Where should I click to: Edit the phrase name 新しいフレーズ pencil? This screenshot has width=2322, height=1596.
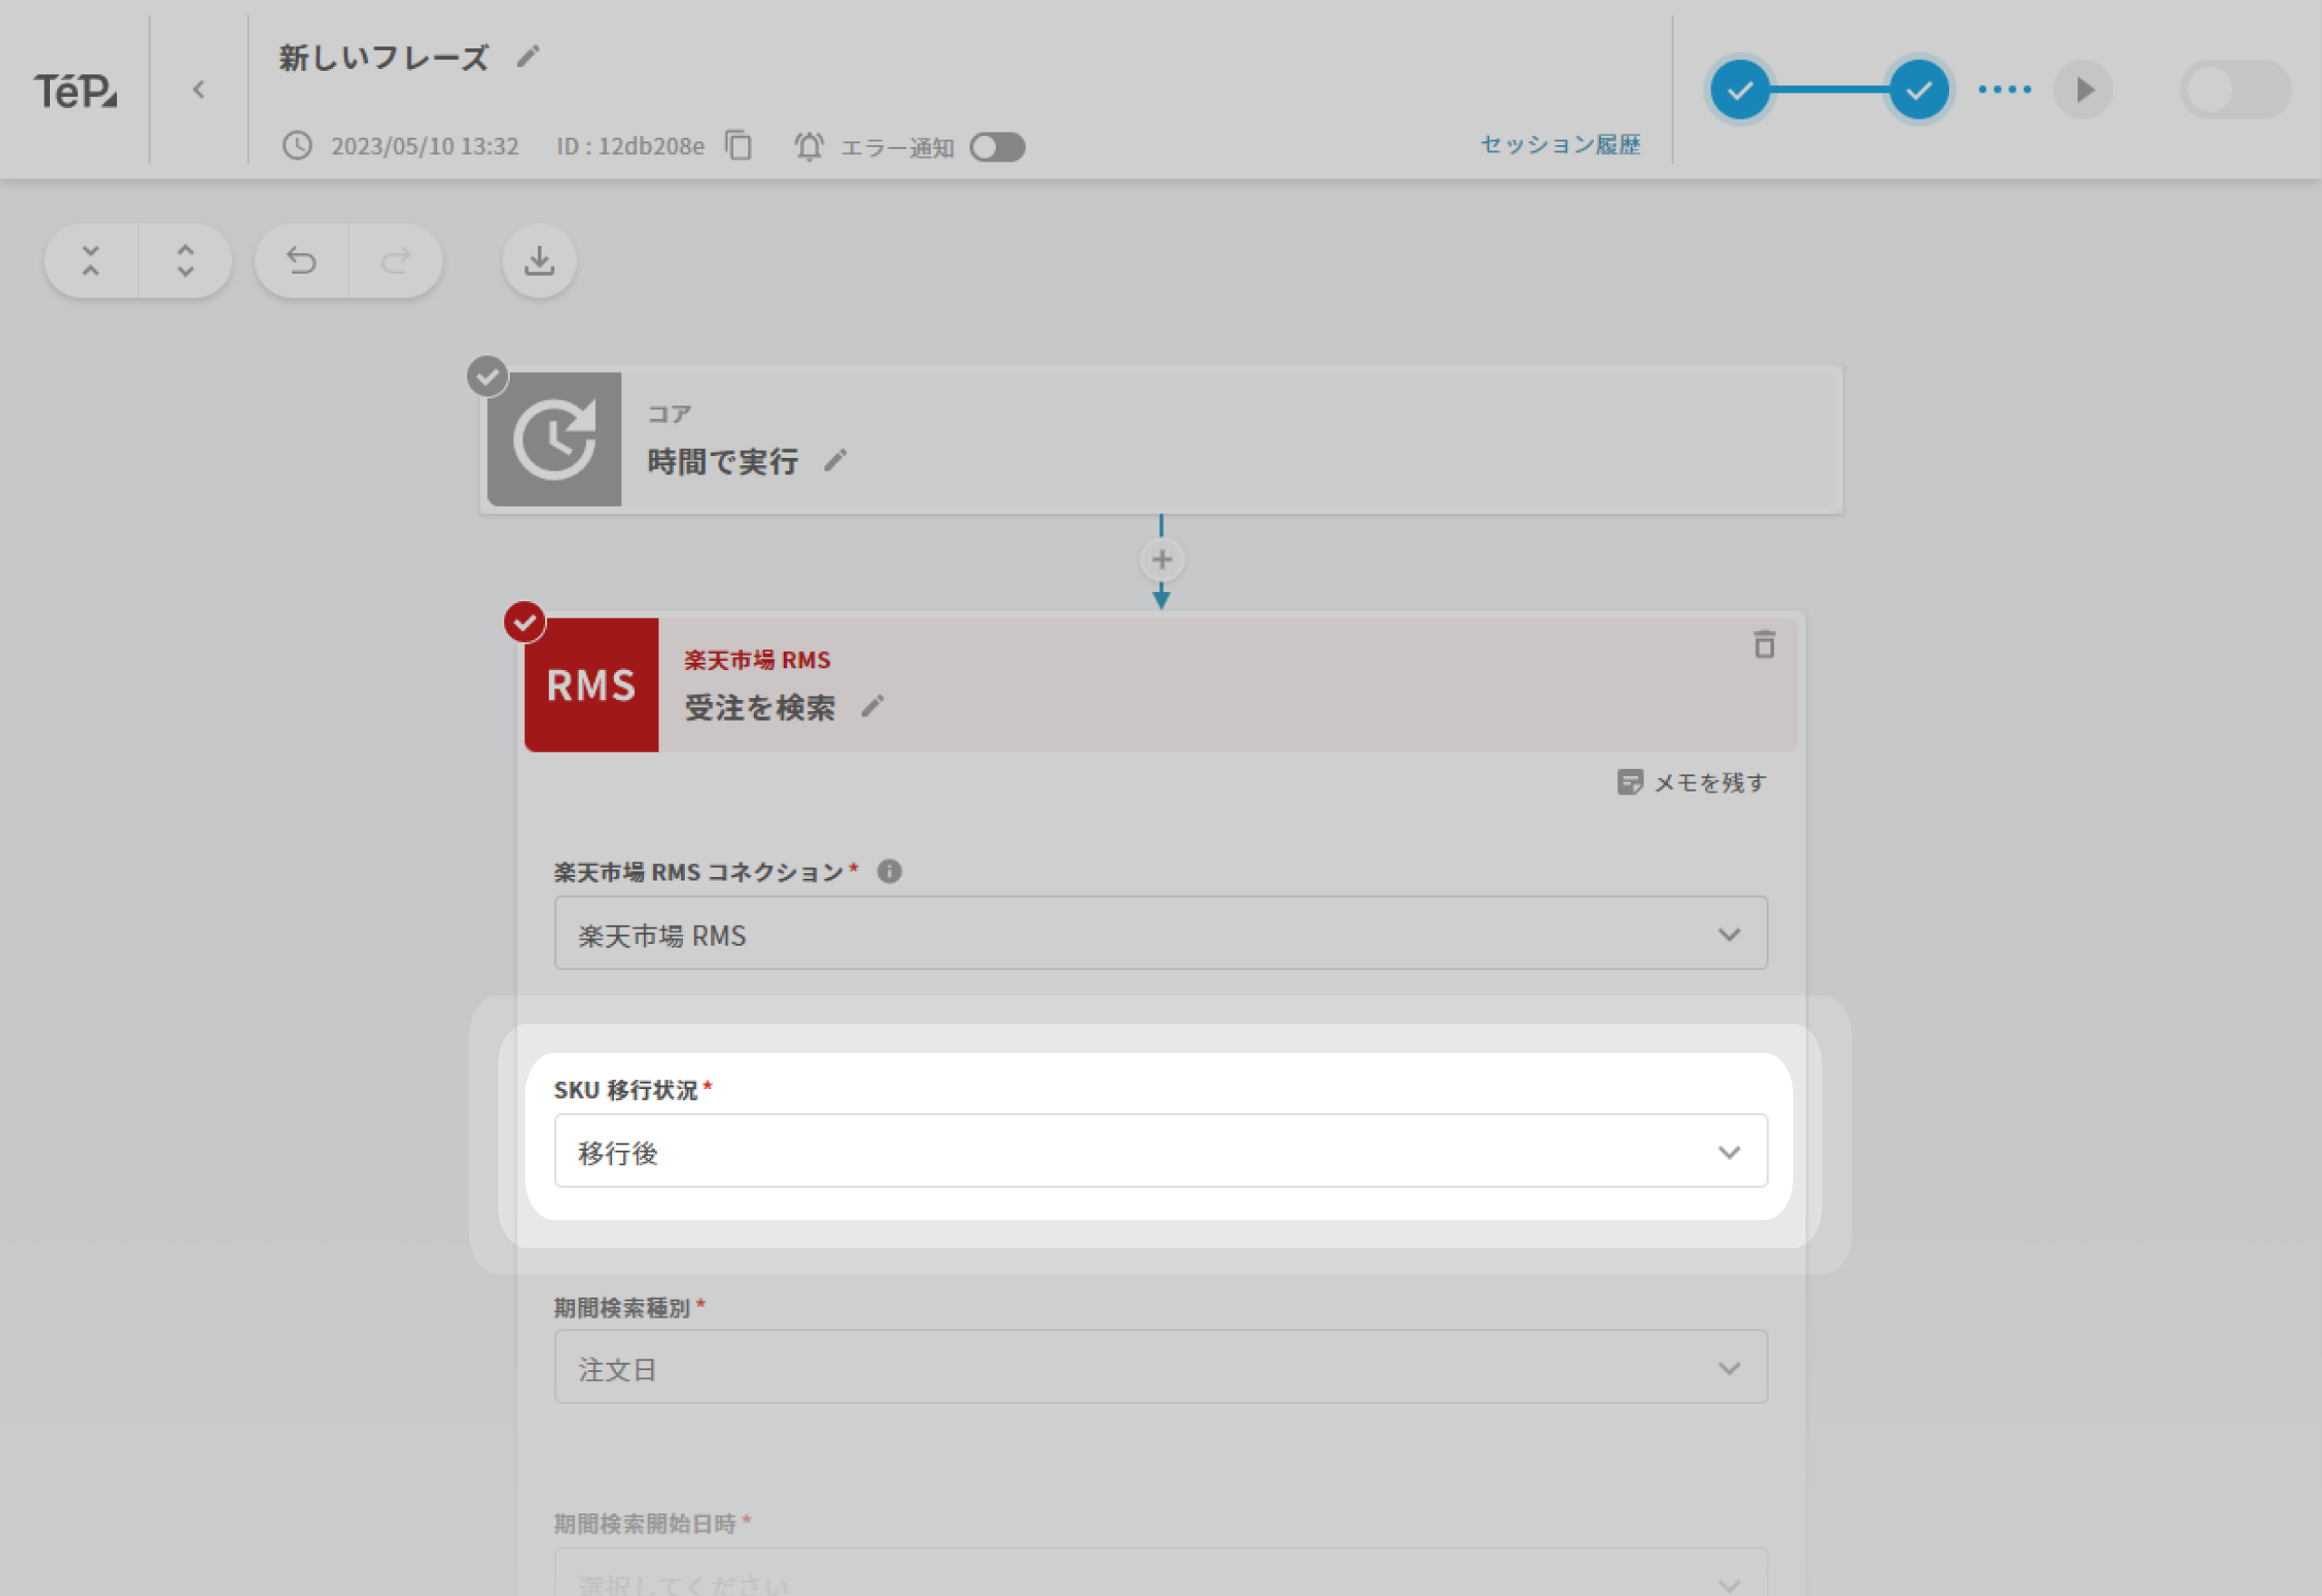528,57
